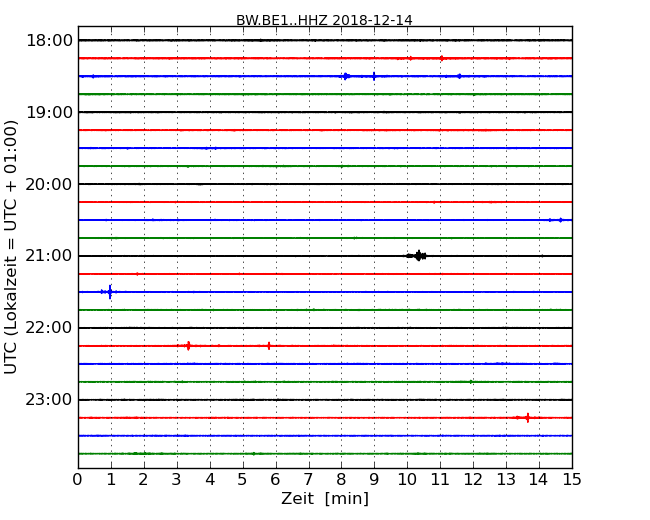Image resolution: width=650 pixels, height=520 pixels.
Task: Click the red spike on the 23:15 trace
Action: click(527, 418)
